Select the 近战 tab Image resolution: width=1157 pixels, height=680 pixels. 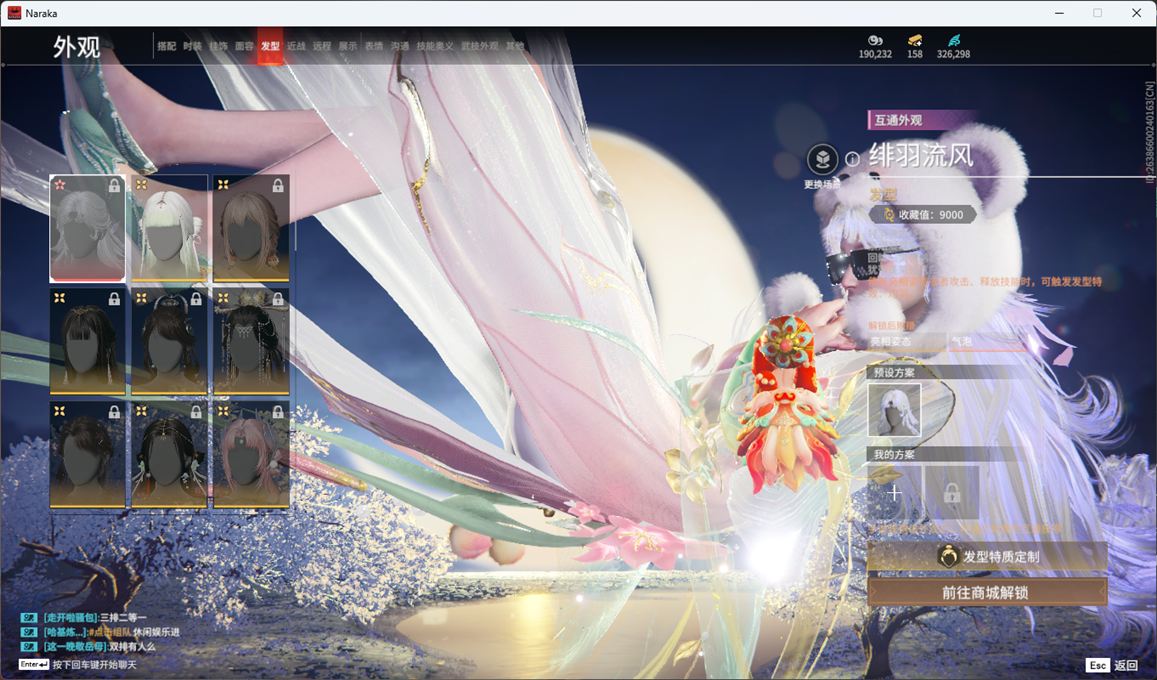point(296,46)
